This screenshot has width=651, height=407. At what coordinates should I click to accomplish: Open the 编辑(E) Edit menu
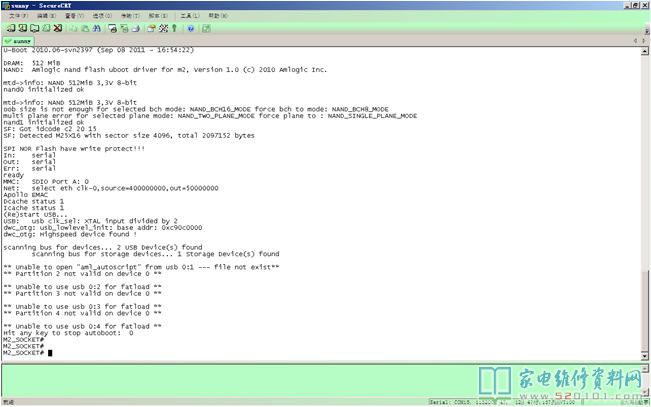pyautogui.click(x=46, y=16)
